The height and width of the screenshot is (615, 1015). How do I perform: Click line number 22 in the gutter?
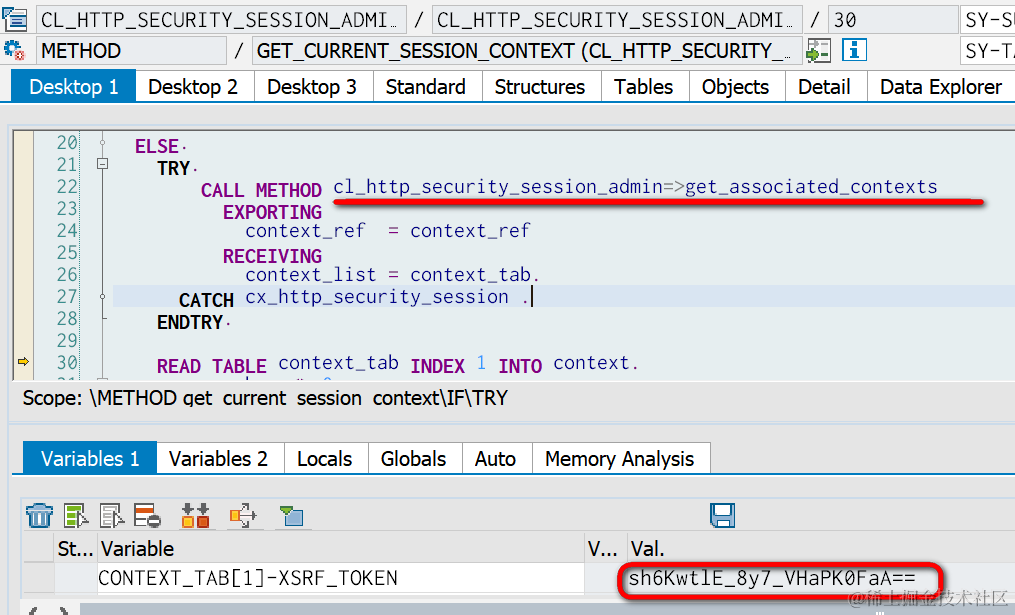(67, 186)
